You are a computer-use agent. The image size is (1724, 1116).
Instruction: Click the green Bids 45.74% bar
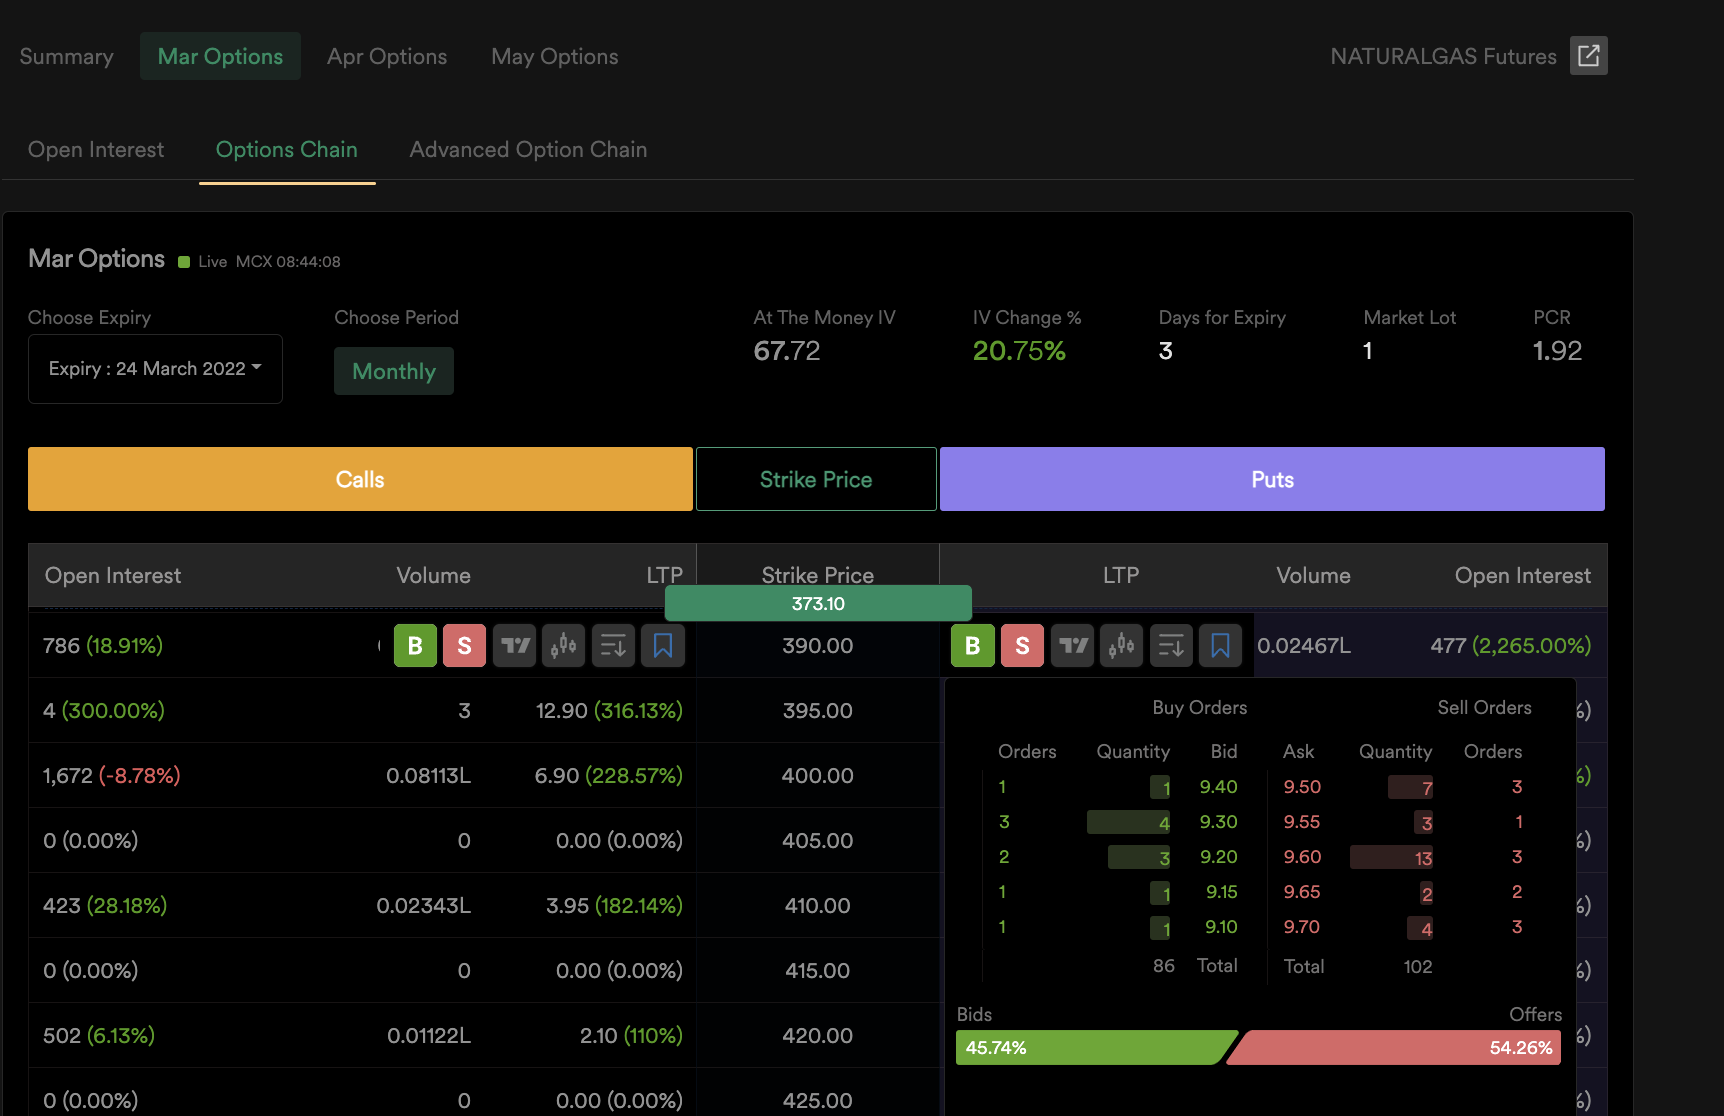pos(1095,1047)
